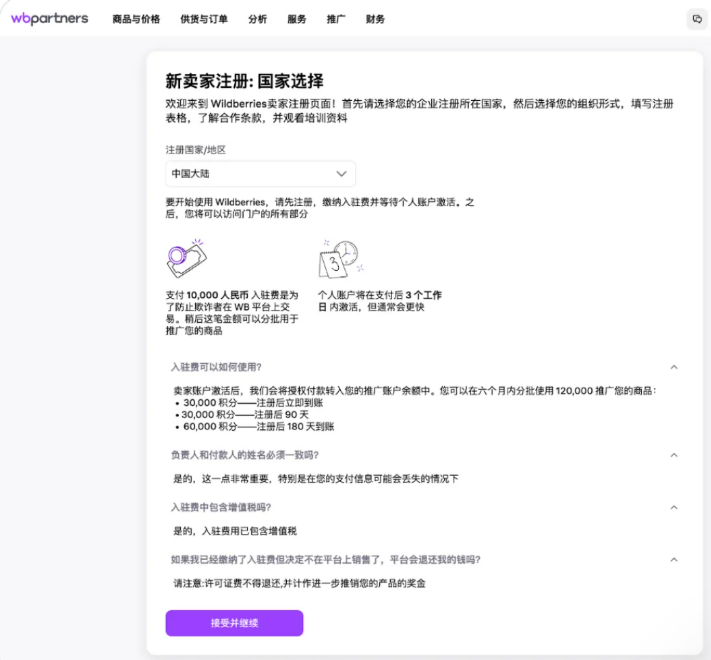Screen dimensions: 711x660
Task: Click the 30,000 积分——注册后立即到账 line
Action: coord(249,403)
